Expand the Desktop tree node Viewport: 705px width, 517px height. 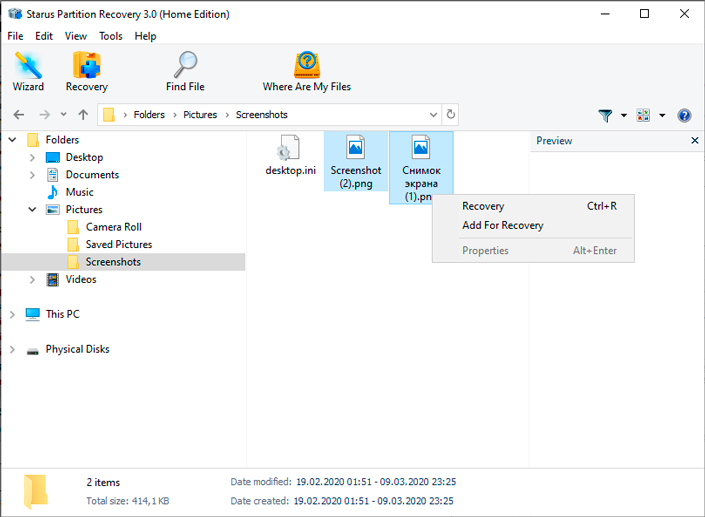point(32,157)
